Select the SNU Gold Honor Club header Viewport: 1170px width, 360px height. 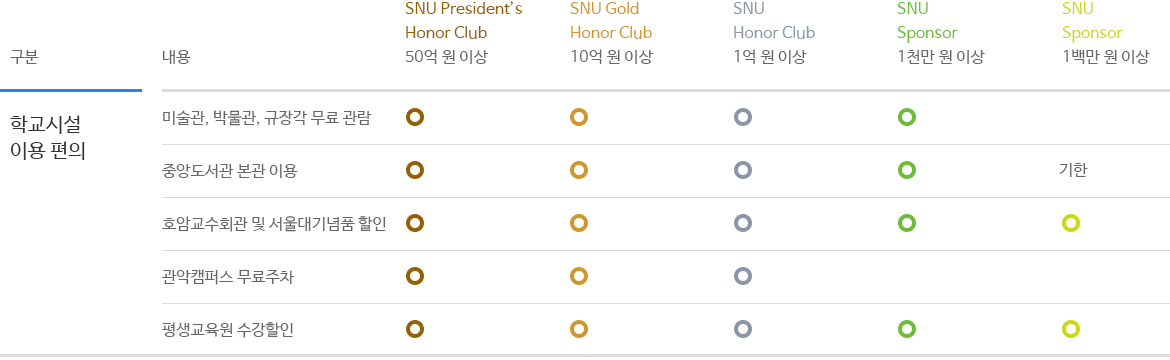pyautogui.click(x=611, y=33)
